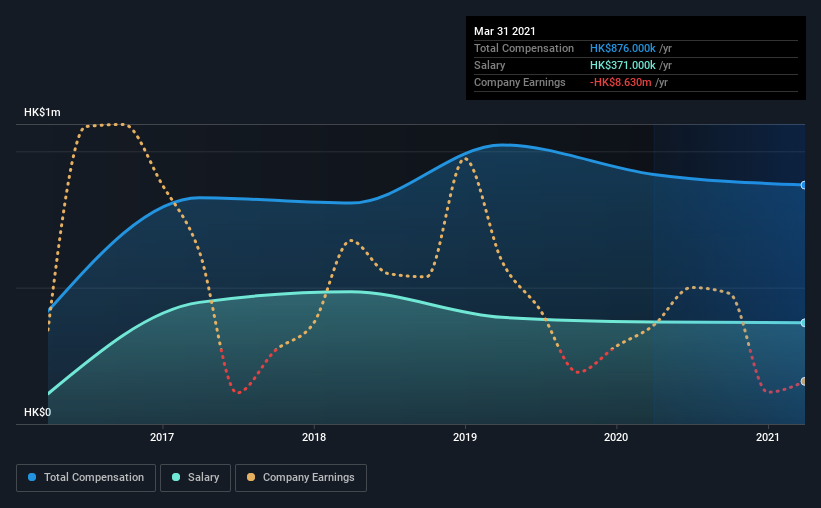Select the 2021 x-axis label
821x508 pixels.
pyautogui.click(x=768, y=437)
